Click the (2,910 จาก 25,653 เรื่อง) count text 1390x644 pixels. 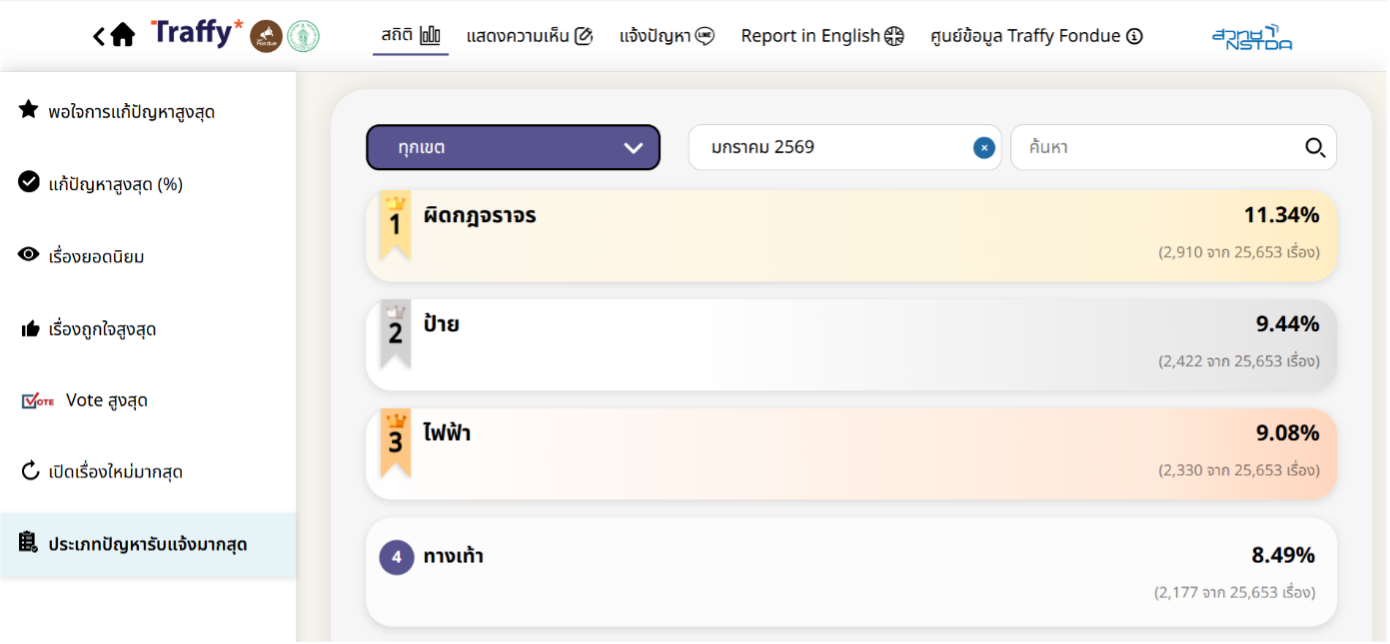tap(1239, 252)
